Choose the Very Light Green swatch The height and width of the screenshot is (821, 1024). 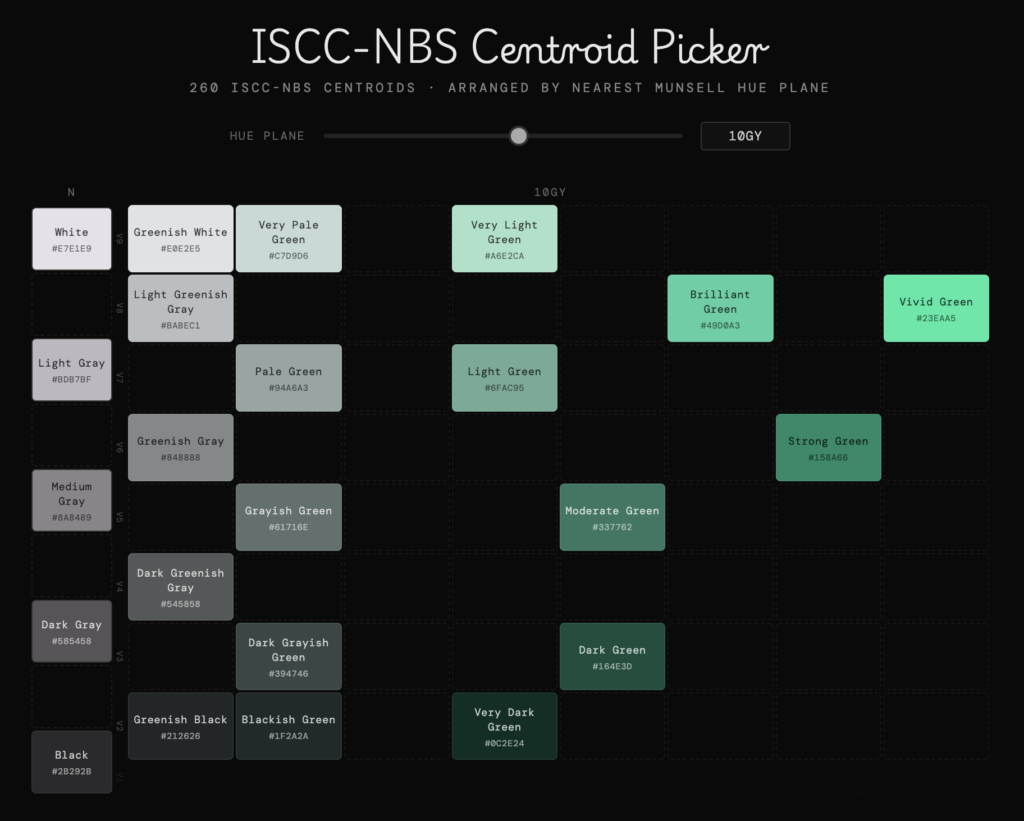click(504, 238)
